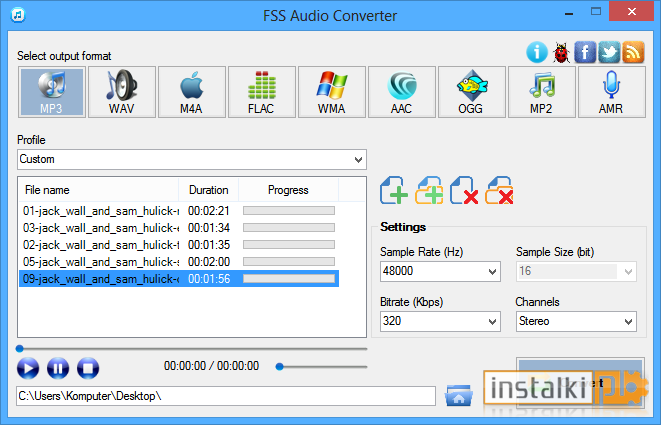The image size is (661, 425).
Task: Open the RSS feed icon
Action: 633,52
